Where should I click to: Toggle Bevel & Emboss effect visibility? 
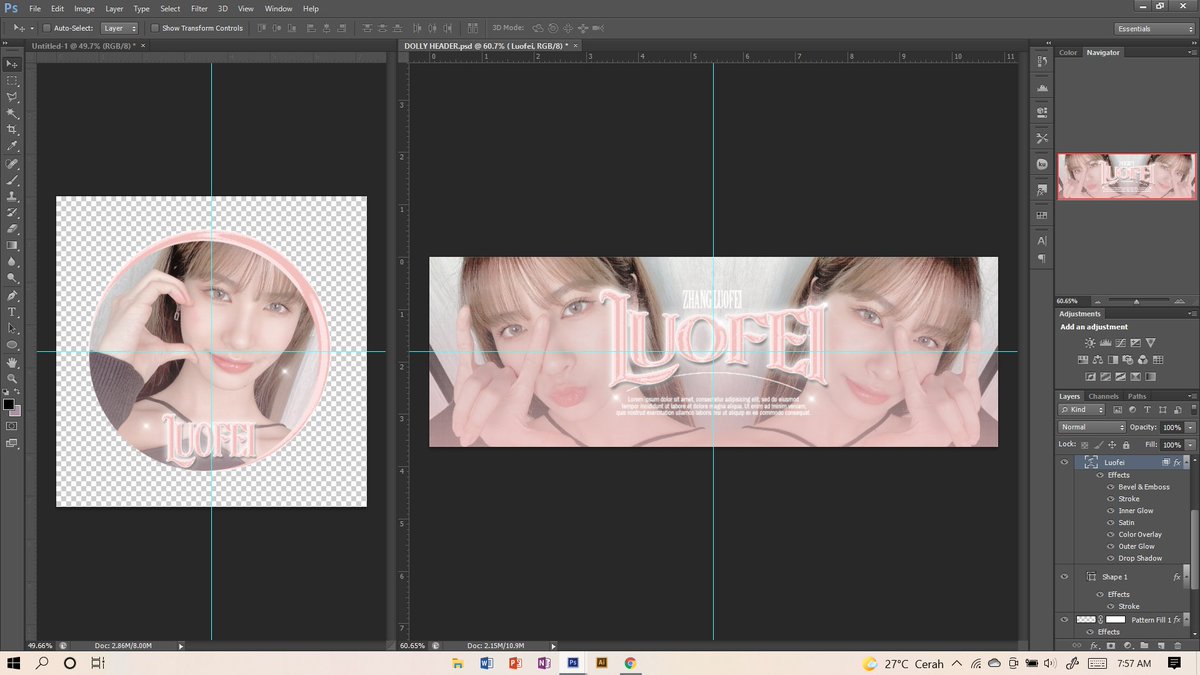[x=1110, y=487]
